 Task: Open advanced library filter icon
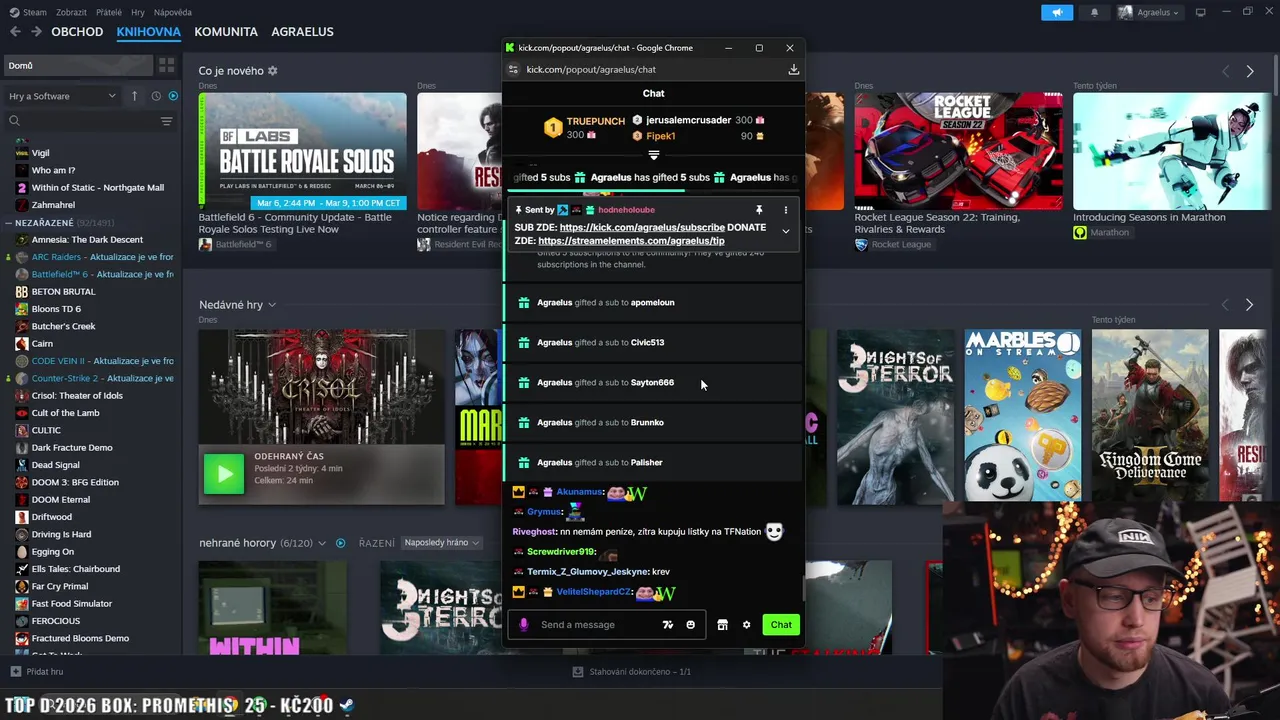[x=167, y=121]
